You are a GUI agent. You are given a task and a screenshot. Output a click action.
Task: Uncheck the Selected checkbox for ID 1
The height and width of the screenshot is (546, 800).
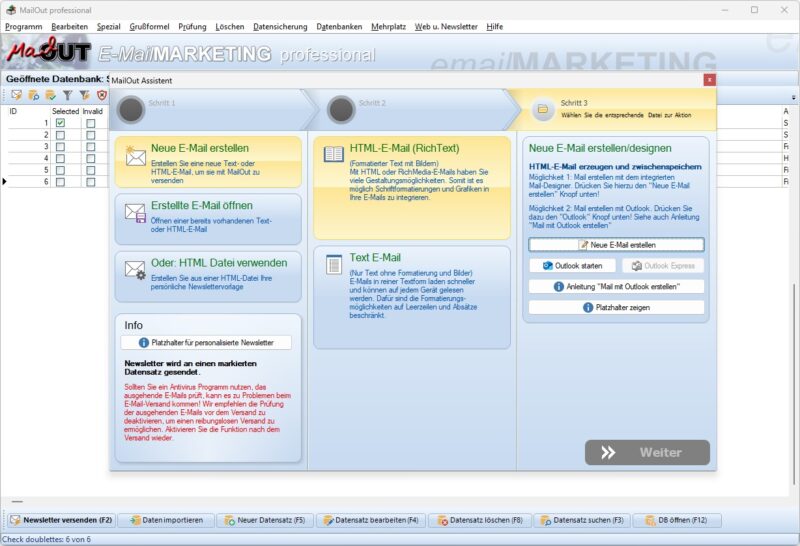pyautogui.click(x=60, y=123)
